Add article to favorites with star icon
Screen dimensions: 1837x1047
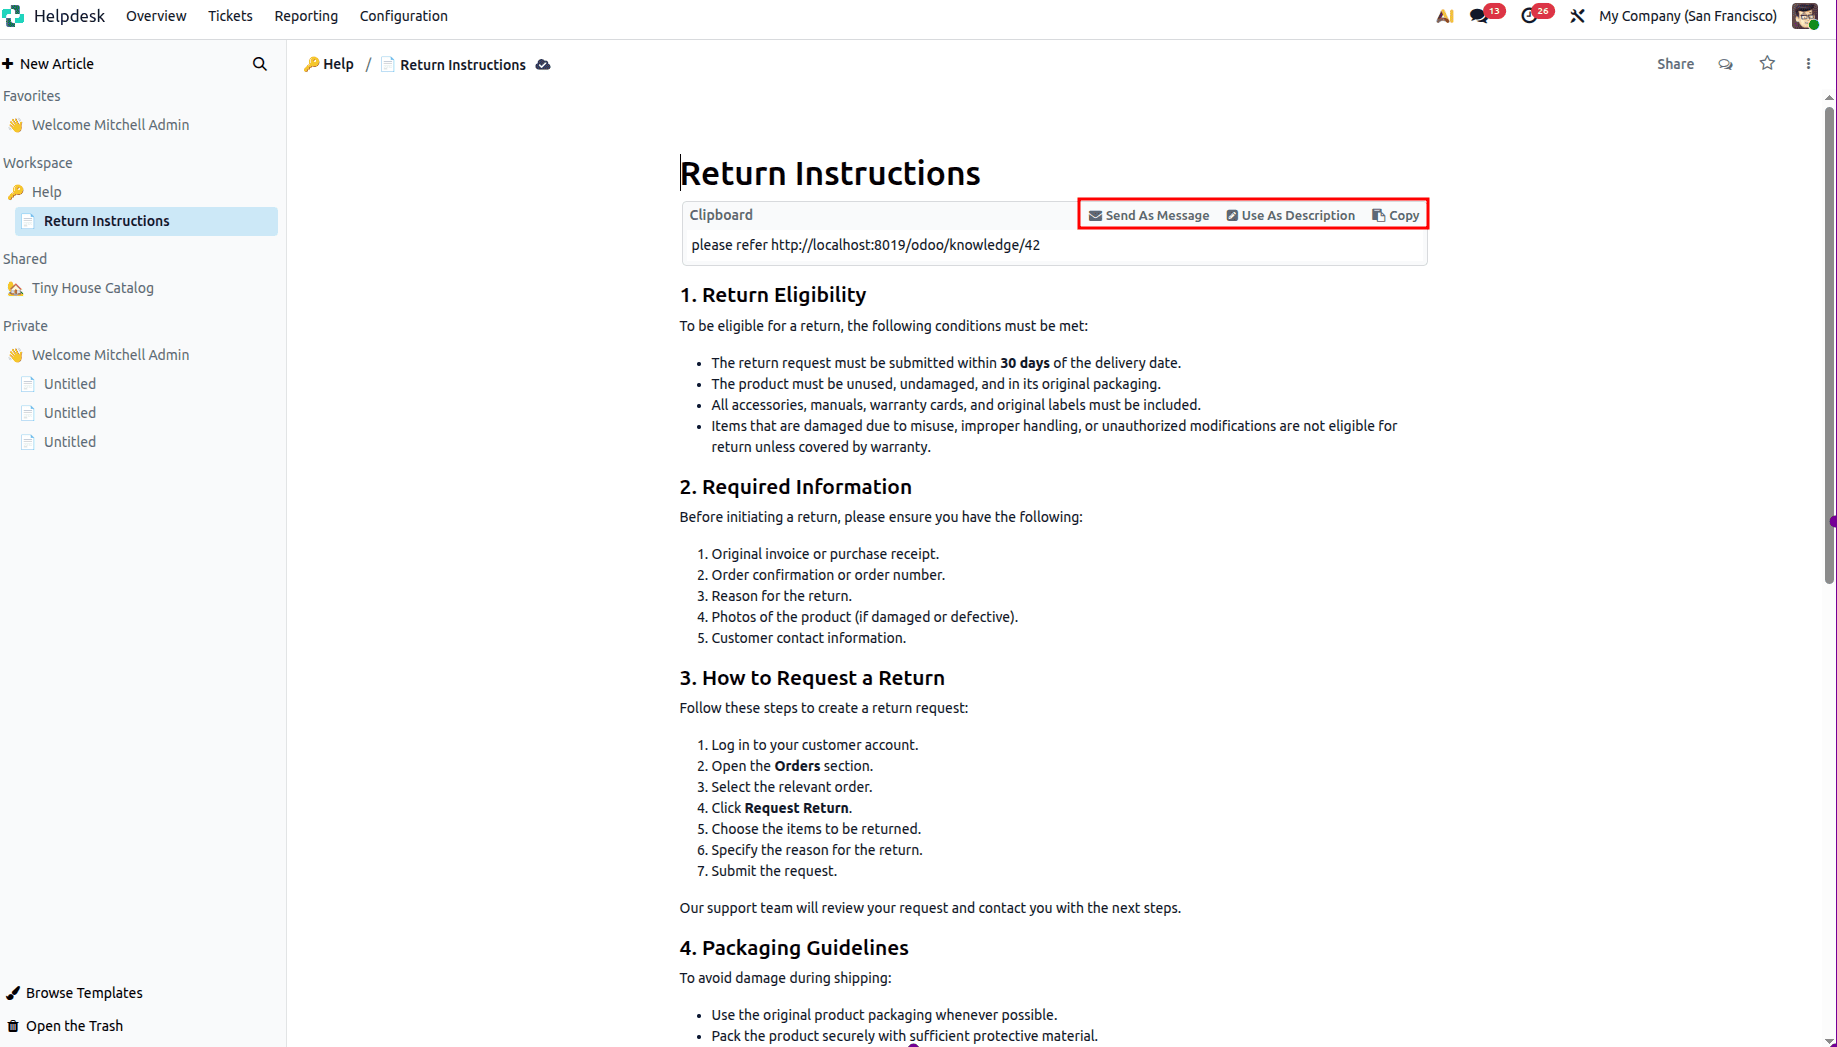click(x=1767, y=64)
